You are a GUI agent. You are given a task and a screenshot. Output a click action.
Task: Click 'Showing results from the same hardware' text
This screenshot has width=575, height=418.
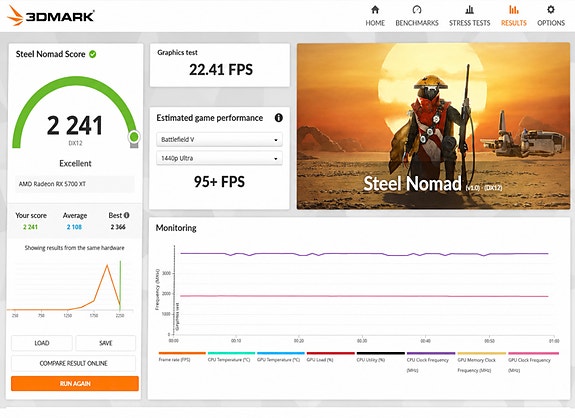74,248
